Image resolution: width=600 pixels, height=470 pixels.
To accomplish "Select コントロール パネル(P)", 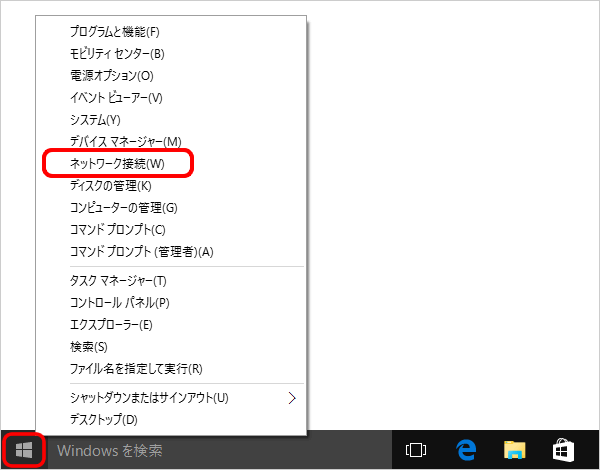I will click(120, 303).
